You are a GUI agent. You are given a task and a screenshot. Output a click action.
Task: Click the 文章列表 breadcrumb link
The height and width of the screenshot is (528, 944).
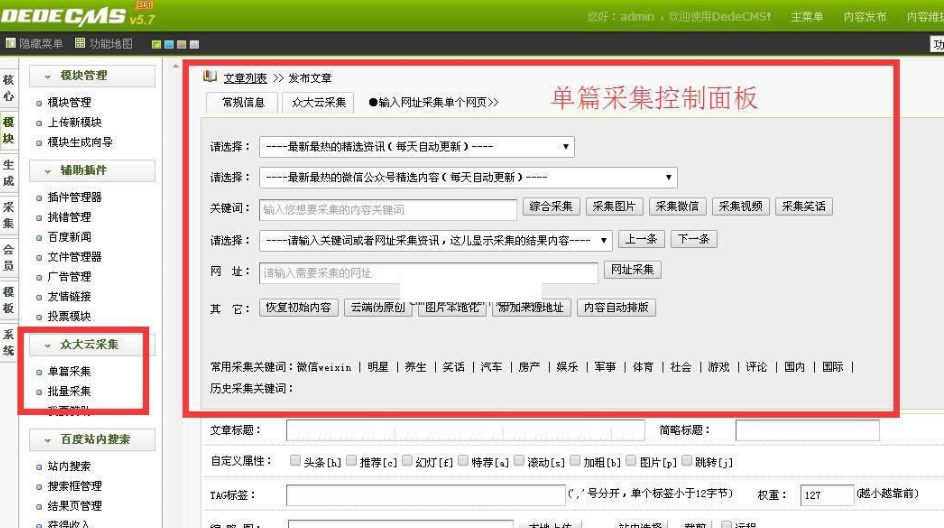[x=245, y=78]
